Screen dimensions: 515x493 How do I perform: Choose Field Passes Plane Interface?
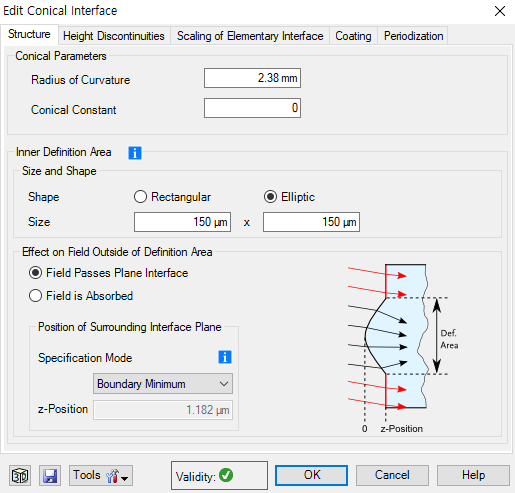click(x=108, y=273)
